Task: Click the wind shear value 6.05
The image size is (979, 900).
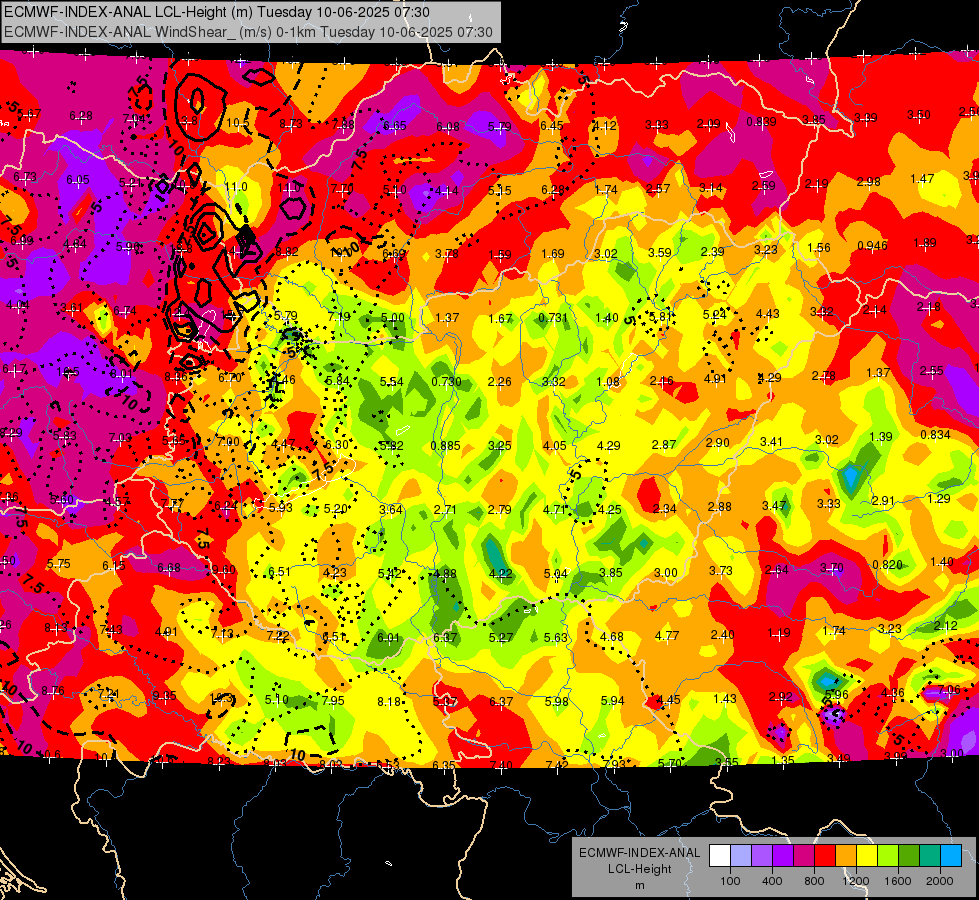Action: tap(78, 179)
